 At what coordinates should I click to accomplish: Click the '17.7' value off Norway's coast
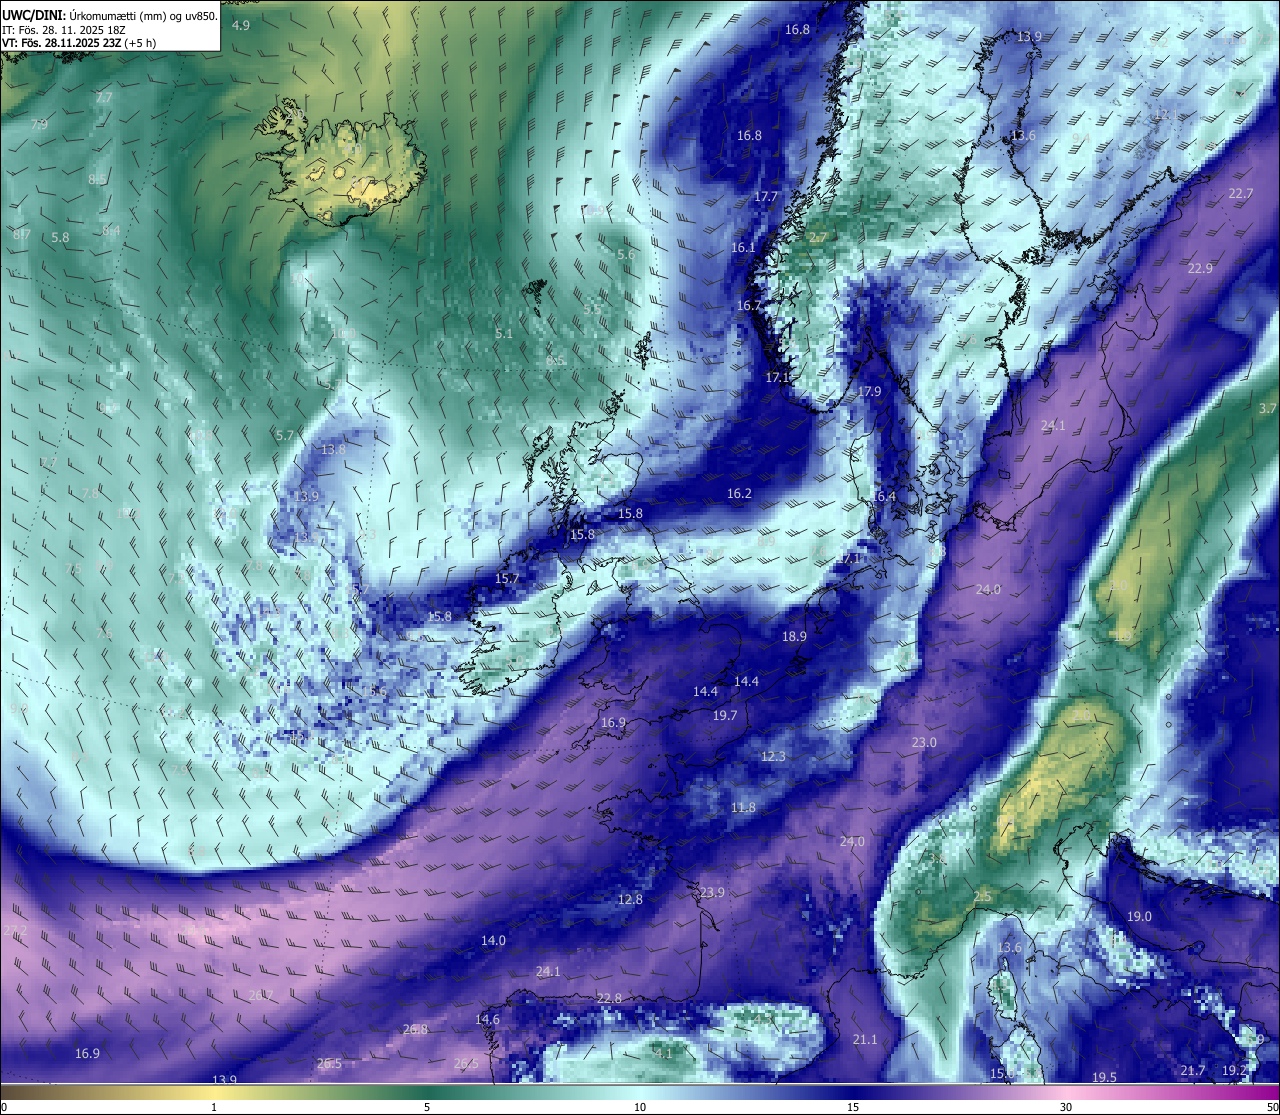point(766,197)
